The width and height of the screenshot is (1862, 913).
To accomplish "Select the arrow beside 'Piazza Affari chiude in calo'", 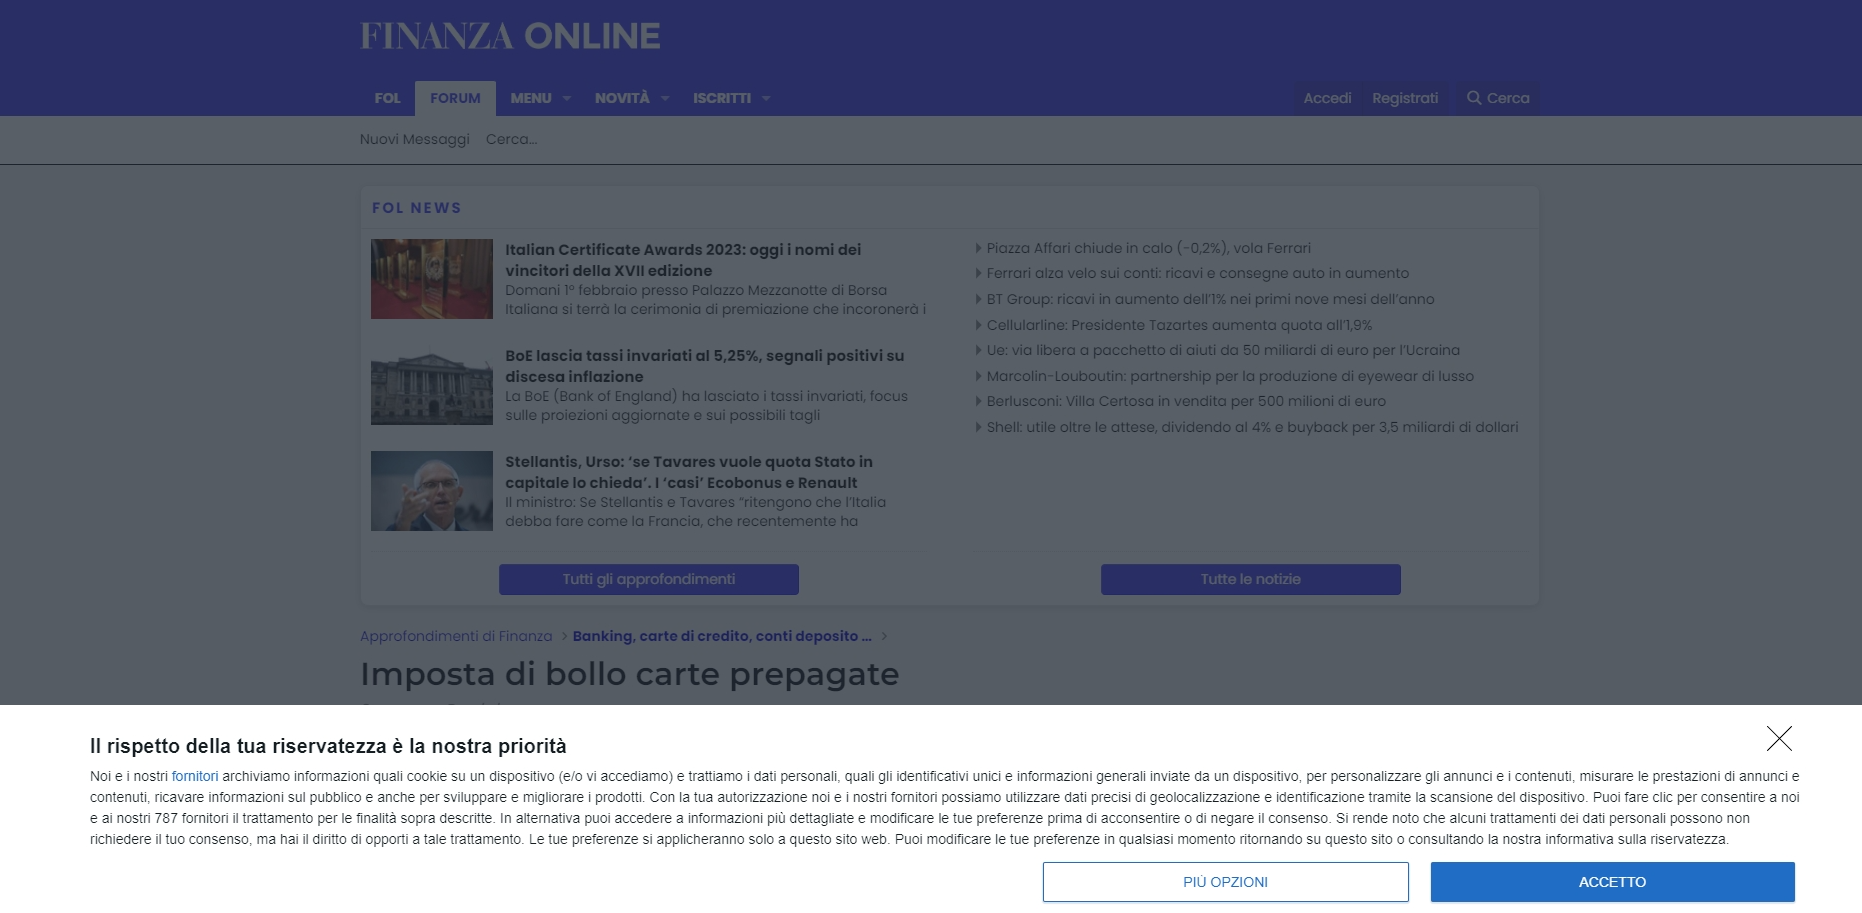I will 979,248.
